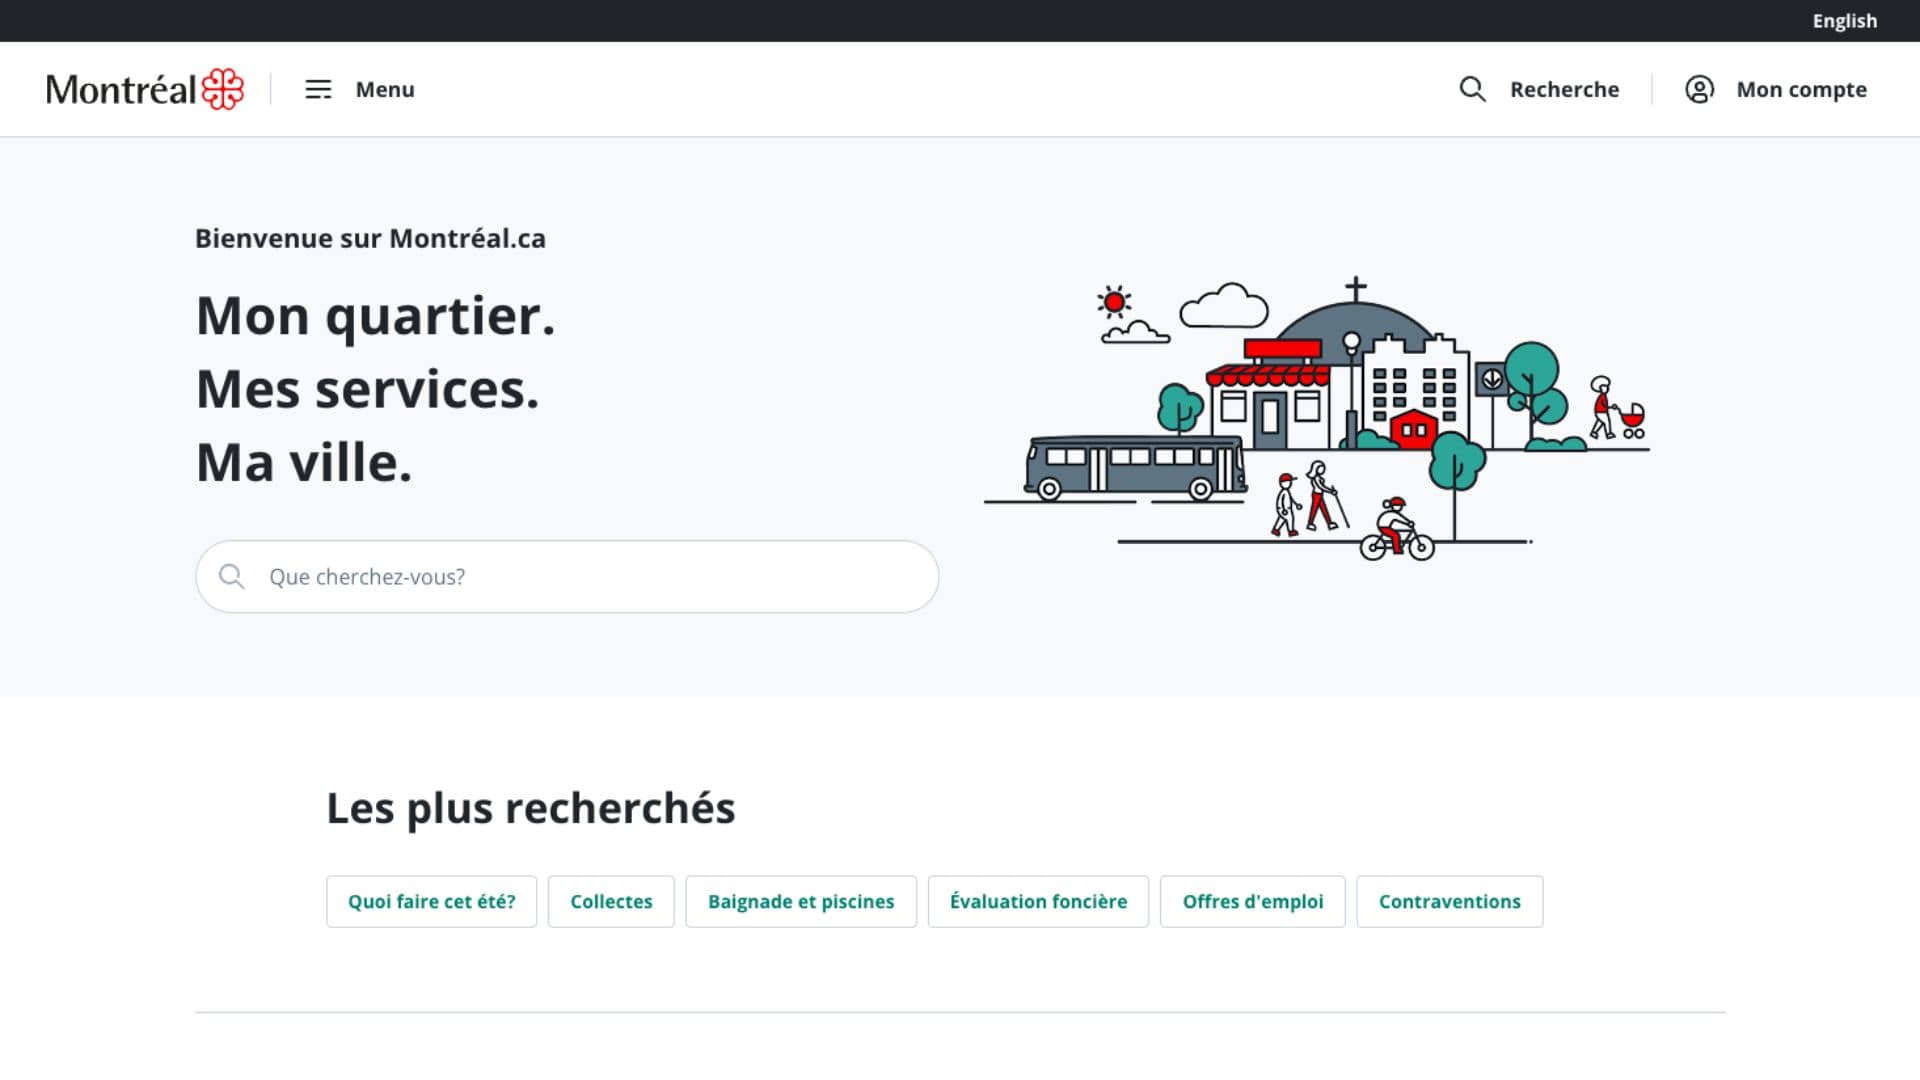View Offres d'emploi
Screen dimensions: 1920x1080
[x=1252, y=901]
